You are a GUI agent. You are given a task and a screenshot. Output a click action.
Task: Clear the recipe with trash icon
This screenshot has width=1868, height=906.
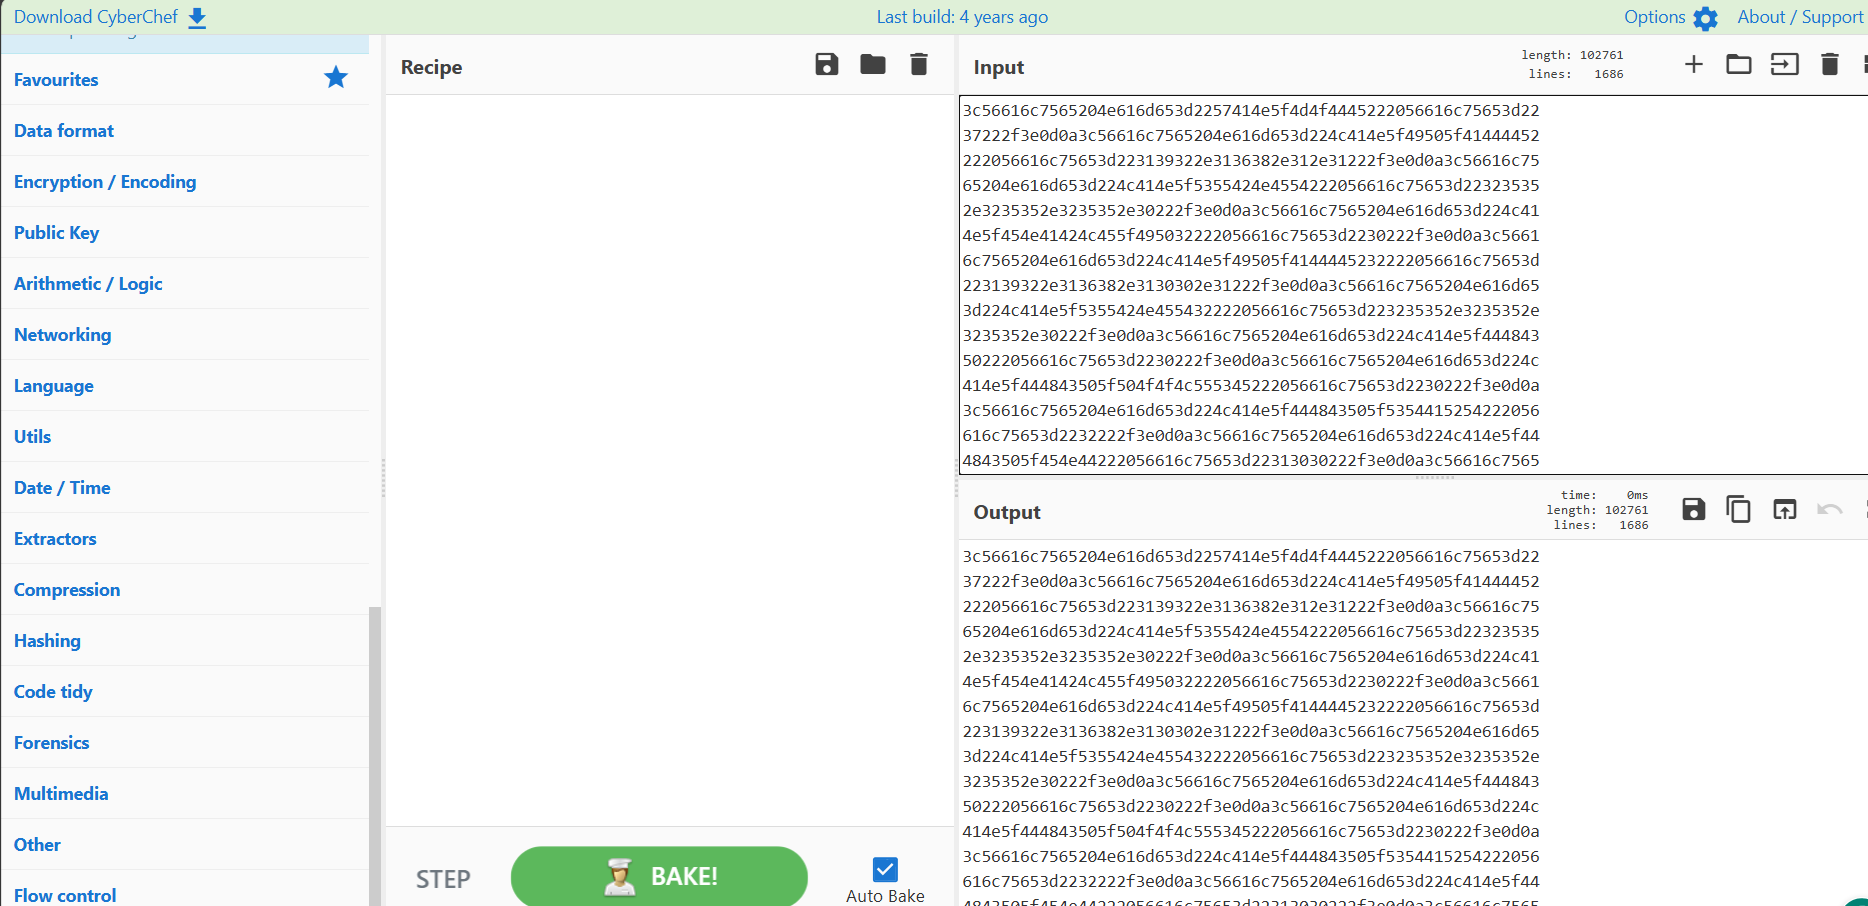click(918, 65)
